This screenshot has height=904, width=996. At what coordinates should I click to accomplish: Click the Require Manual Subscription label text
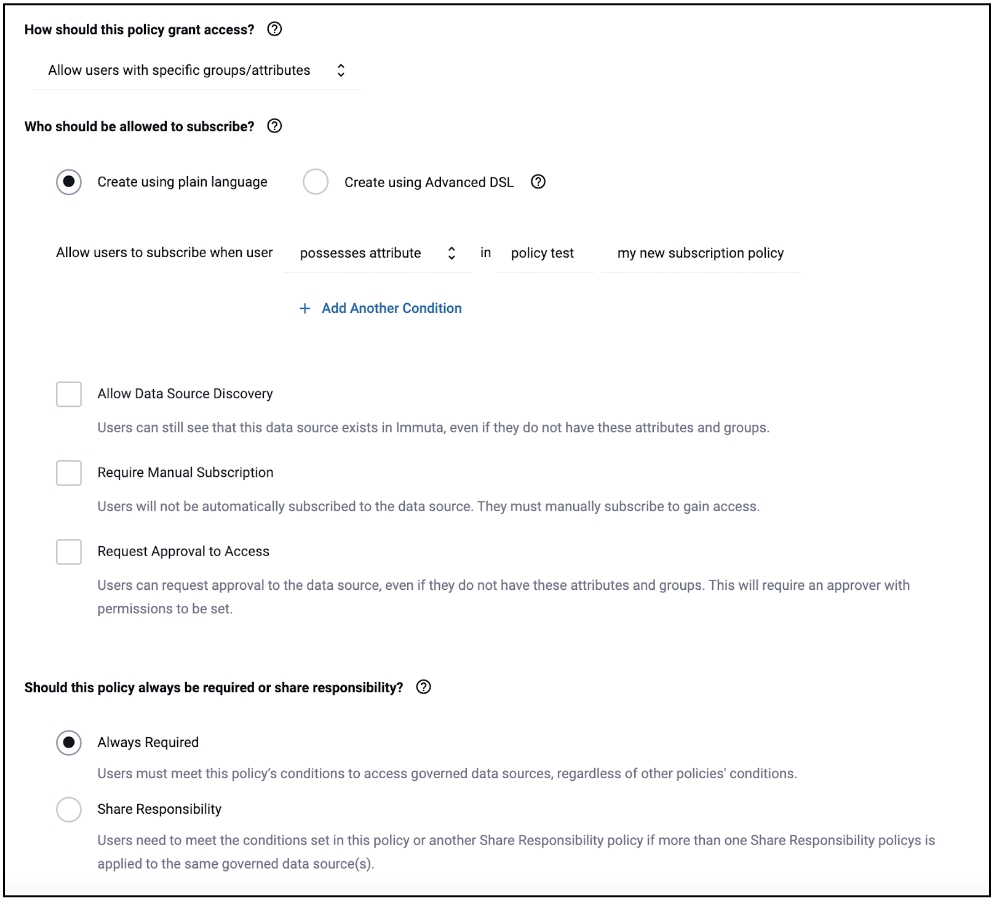click(185, 472)
